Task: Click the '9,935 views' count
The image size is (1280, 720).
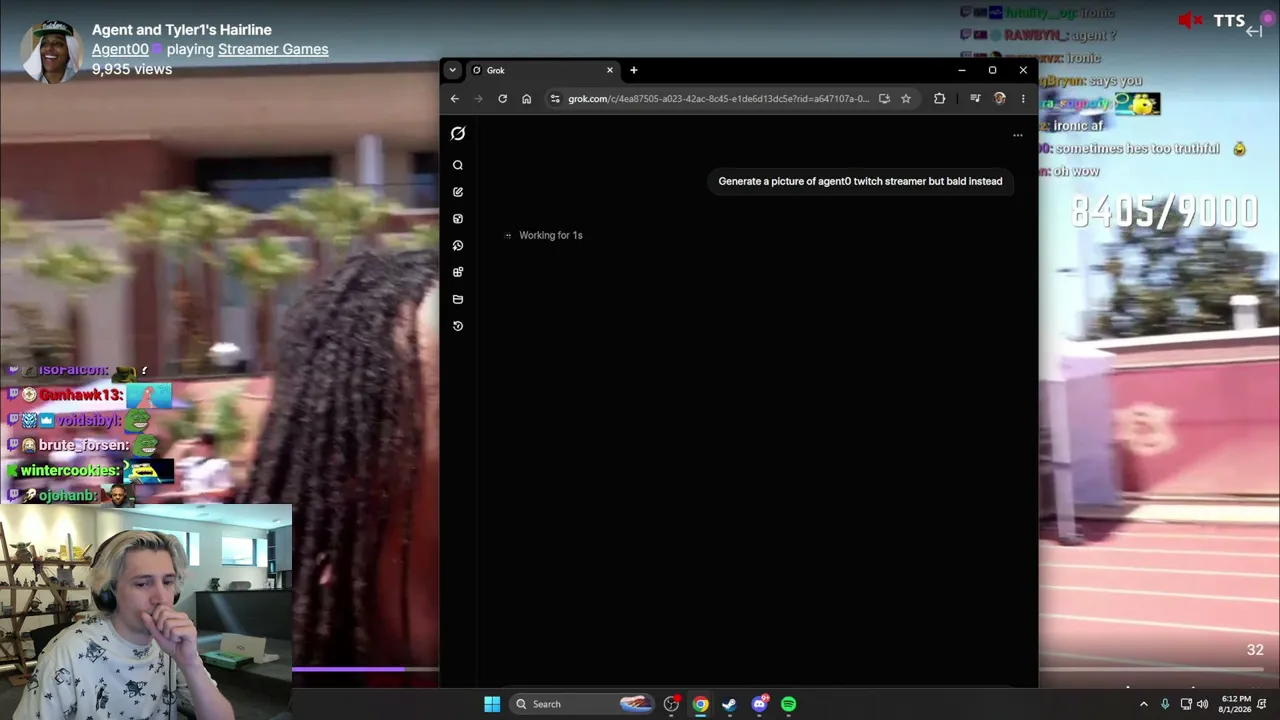Action: [x=132, y=69]
